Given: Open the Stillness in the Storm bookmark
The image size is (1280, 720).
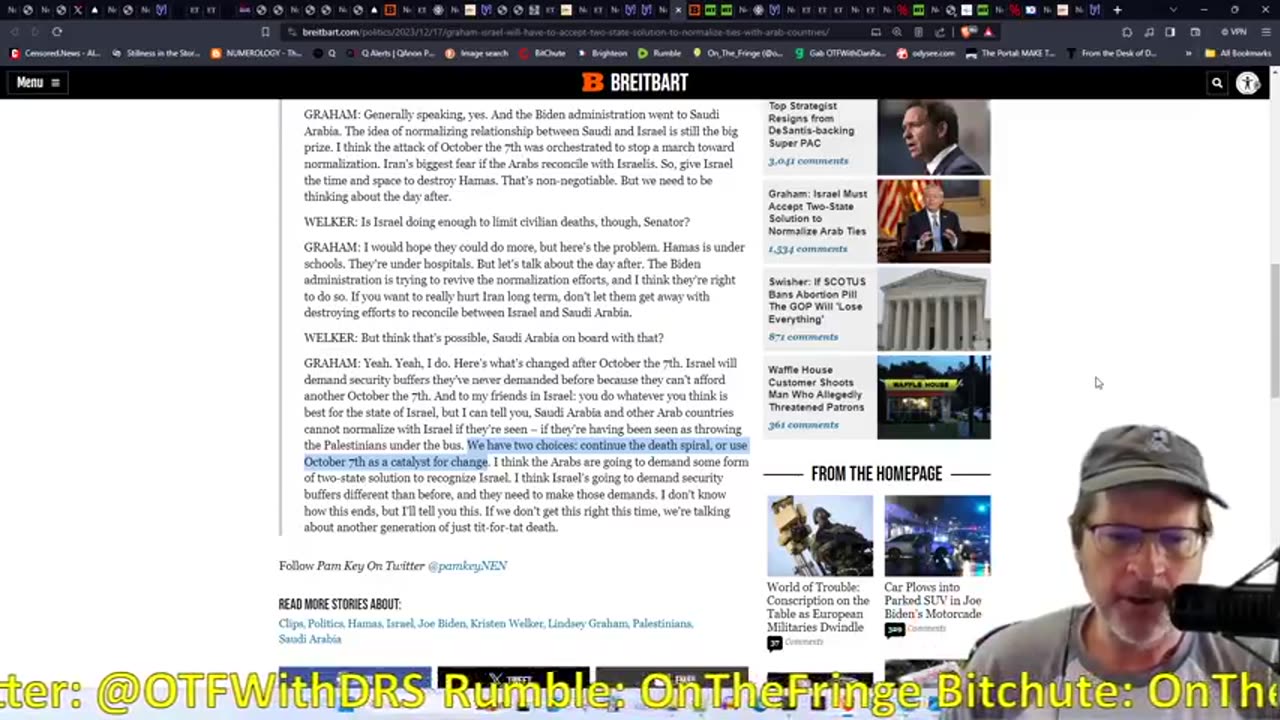Looking at the screenshot, I should click(x=157, y=53).
